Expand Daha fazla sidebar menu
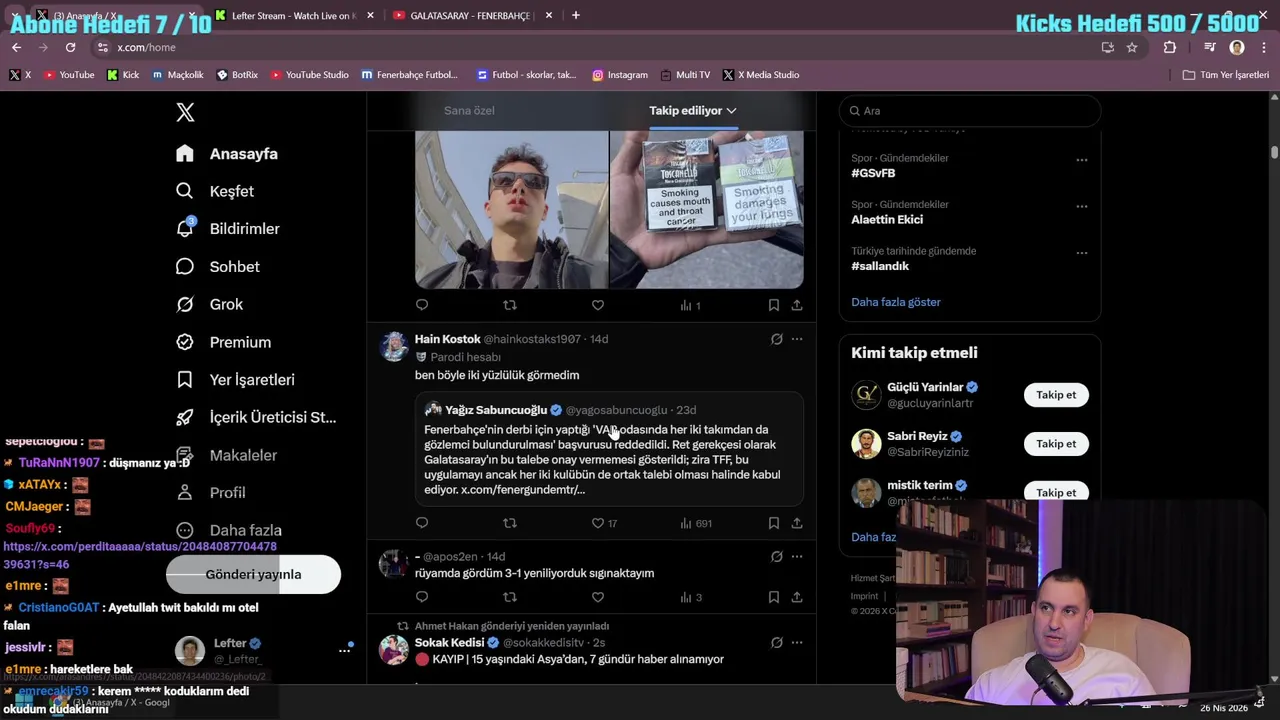 pos(229,530)
